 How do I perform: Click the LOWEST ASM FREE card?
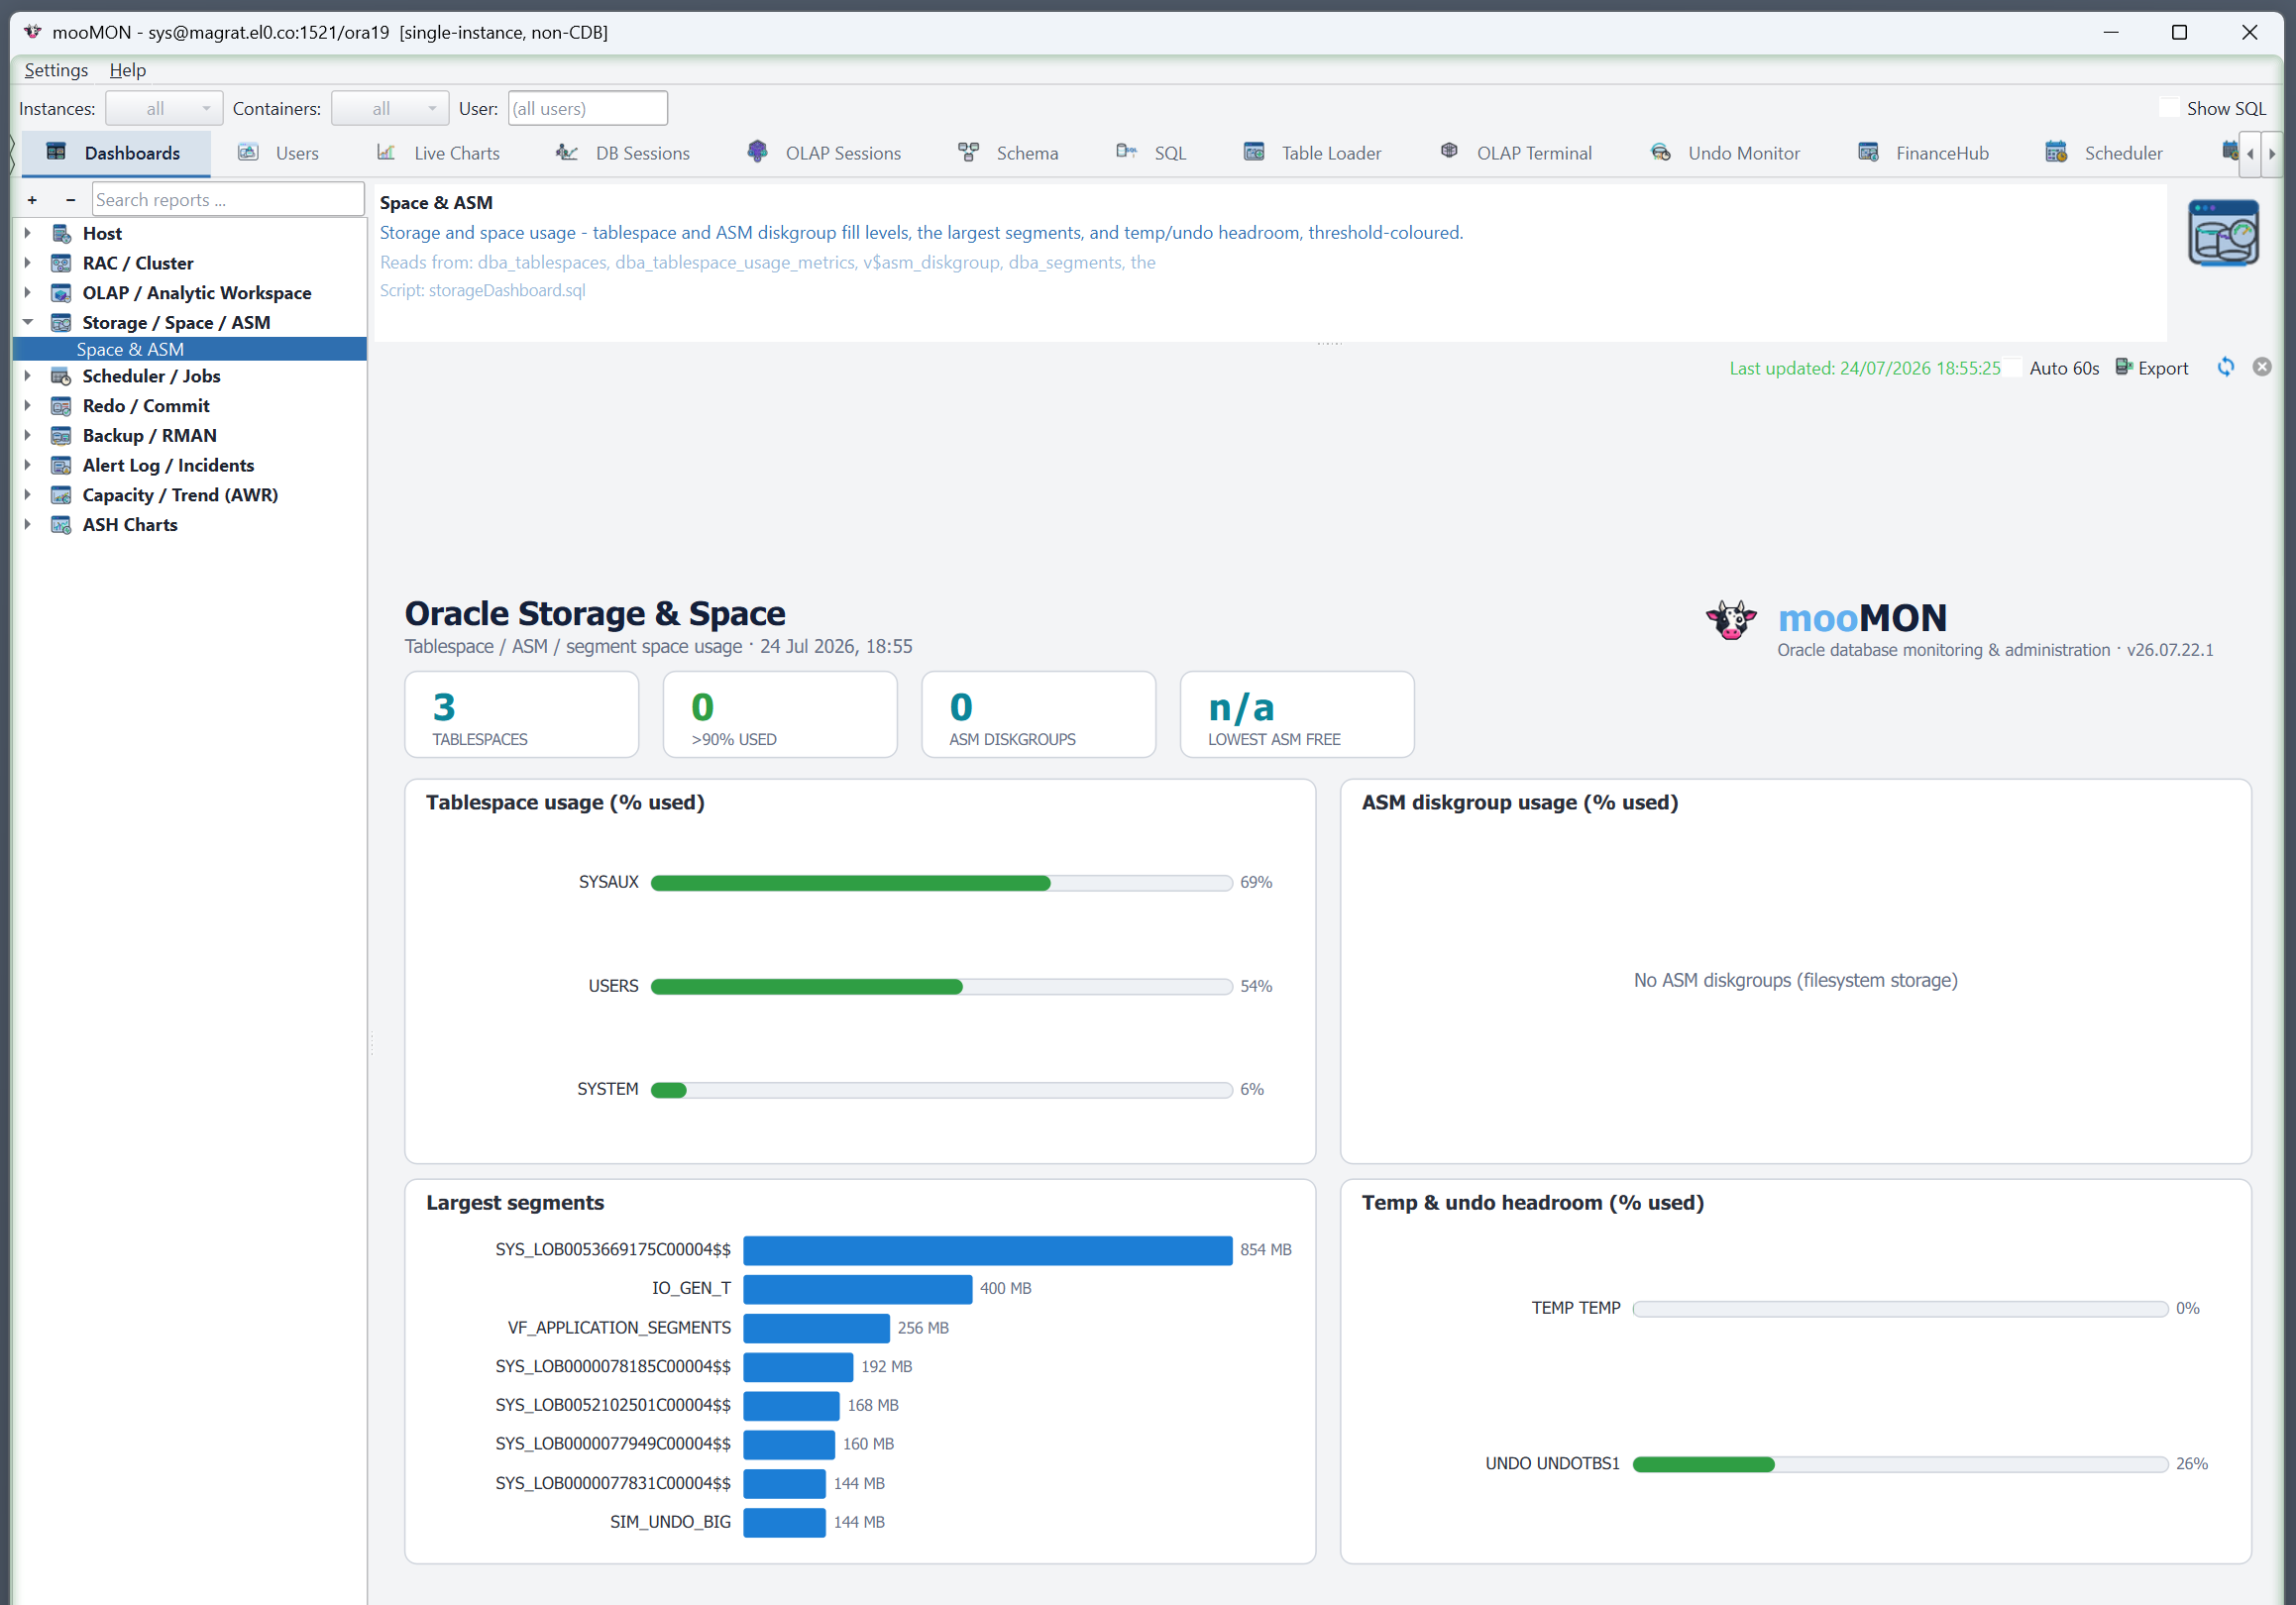coord(1297,715)
